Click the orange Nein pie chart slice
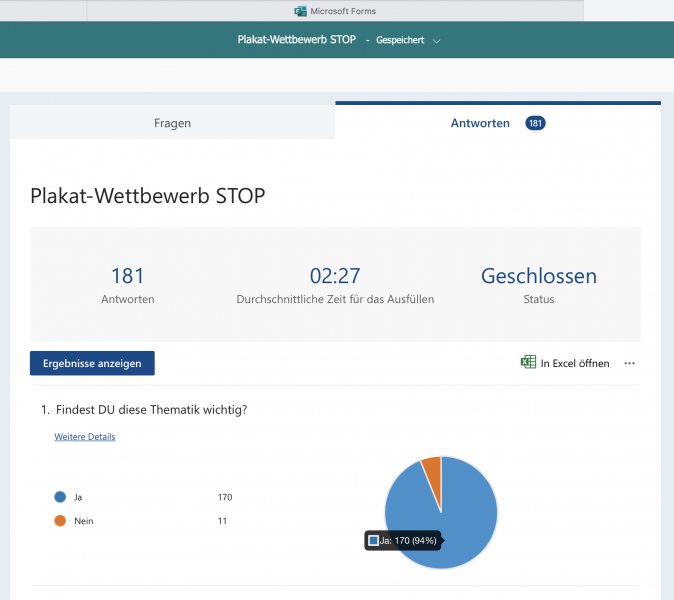The image size is (674, 600). [431, 466]
